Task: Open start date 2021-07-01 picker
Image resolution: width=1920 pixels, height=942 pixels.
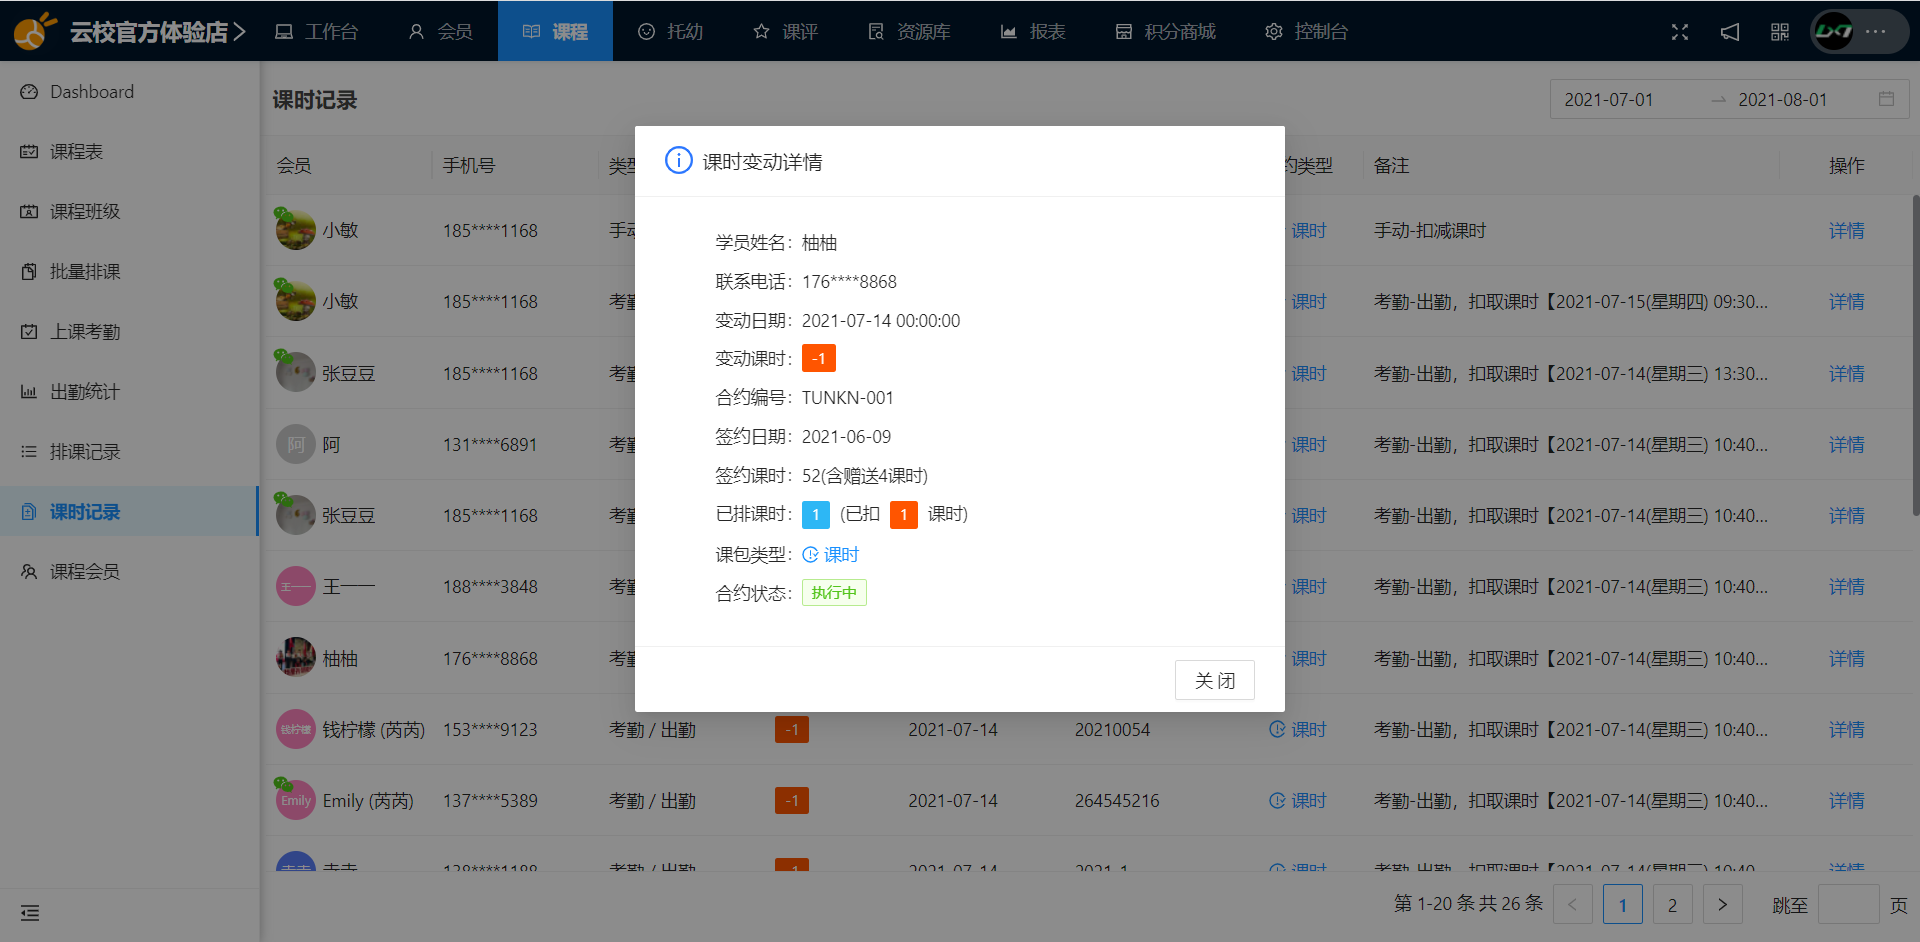Action: click(x=1609, y=100)
